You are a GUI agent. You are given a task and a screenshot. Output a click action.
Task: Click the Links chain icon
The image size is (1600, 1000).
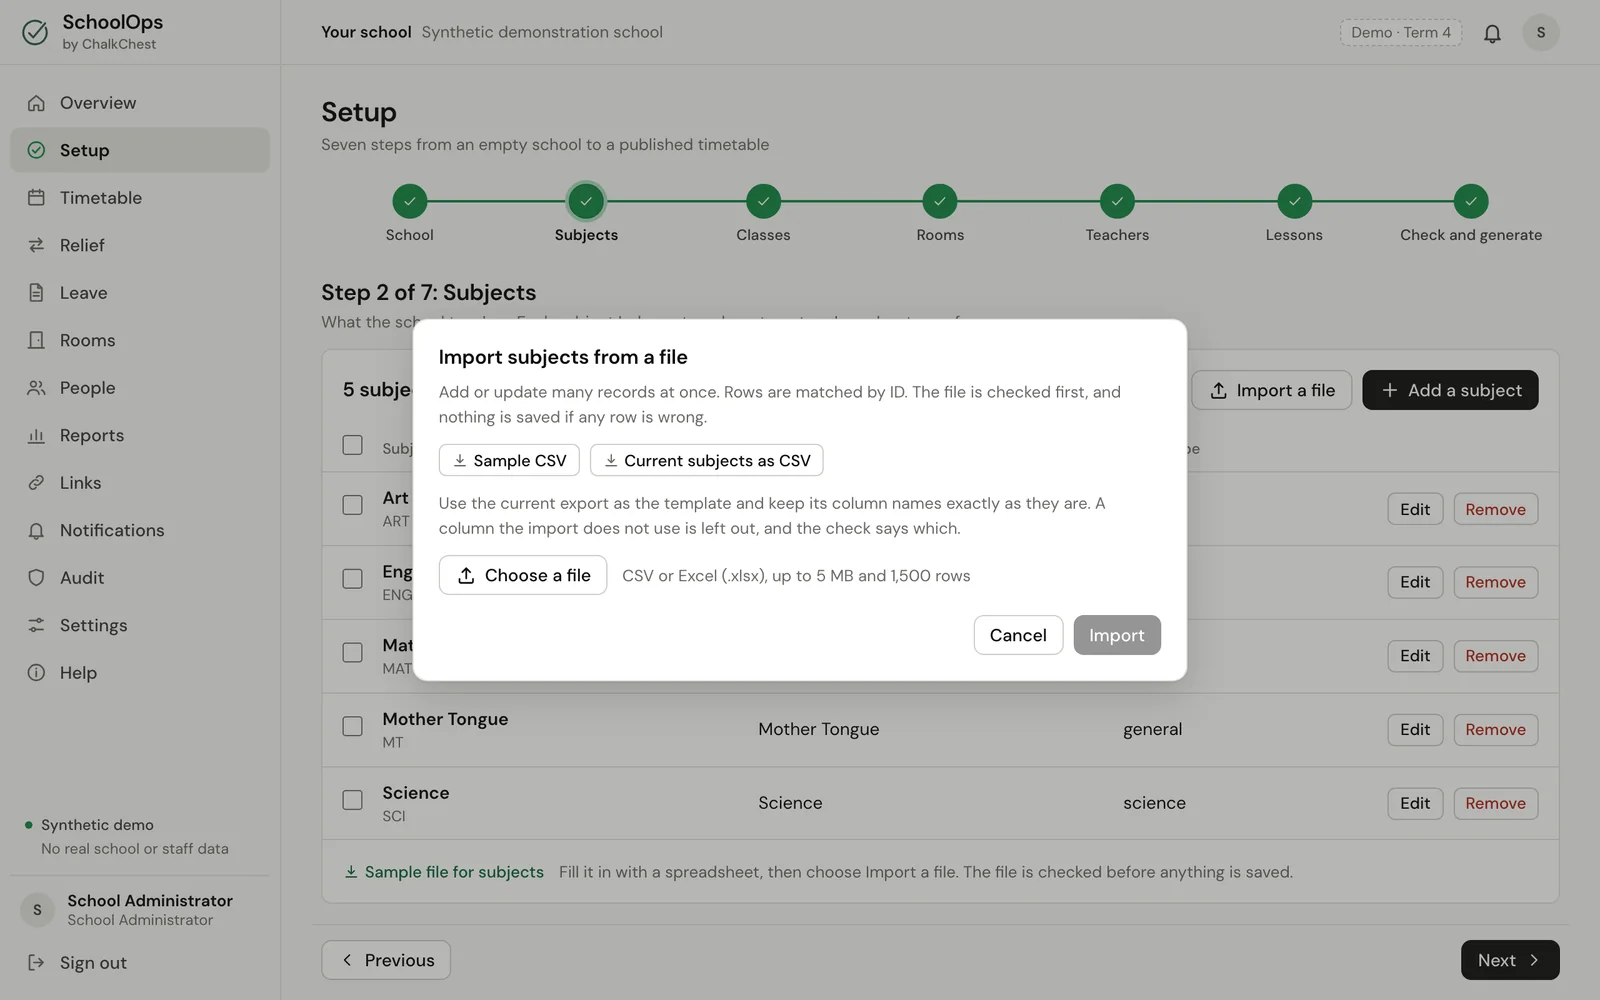36,483
